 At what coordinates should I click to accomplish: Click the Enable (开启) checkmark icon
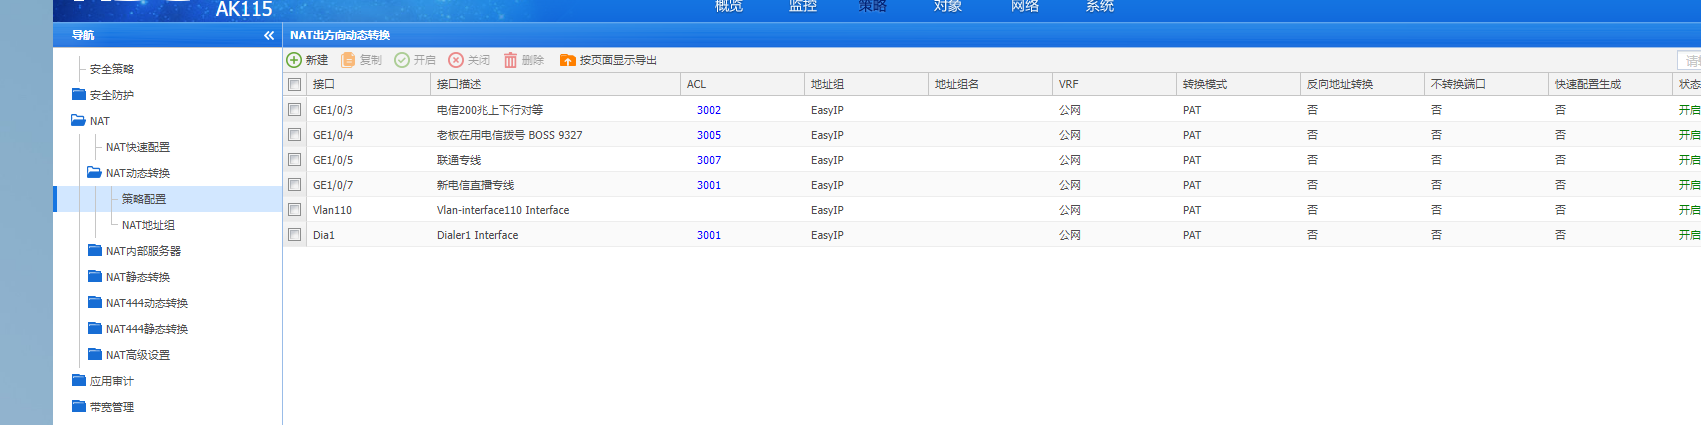402,60
